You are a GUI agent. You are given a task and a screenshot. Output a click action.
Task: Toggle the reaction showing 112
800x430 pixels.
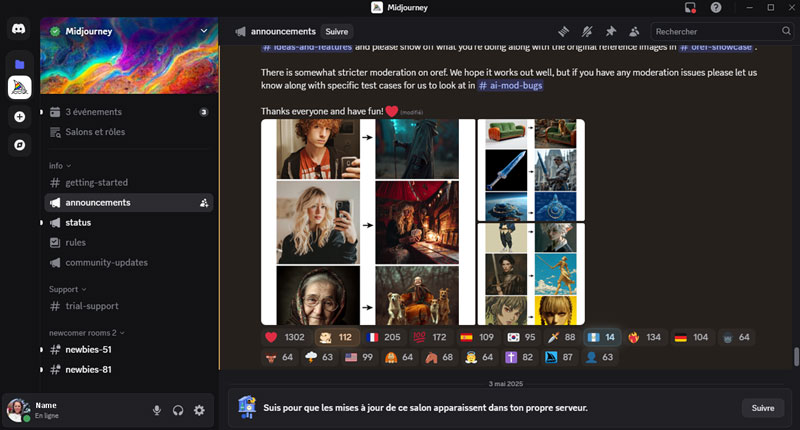point(337,337)
